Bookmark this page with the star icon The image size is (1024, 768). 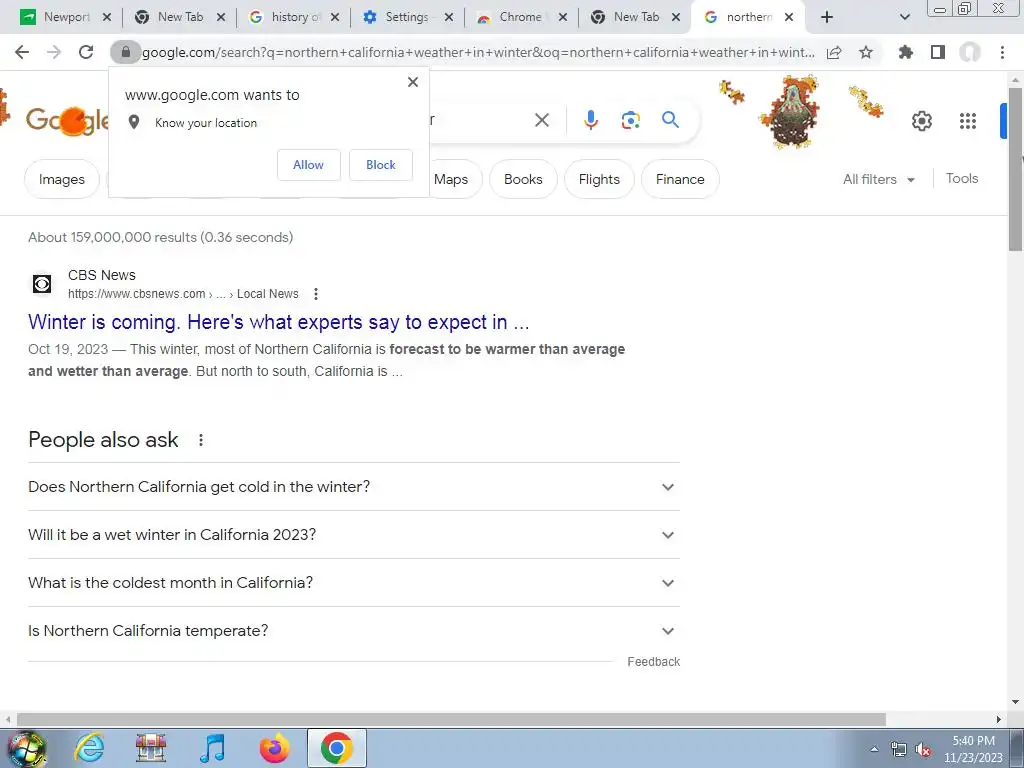point(866,52)
